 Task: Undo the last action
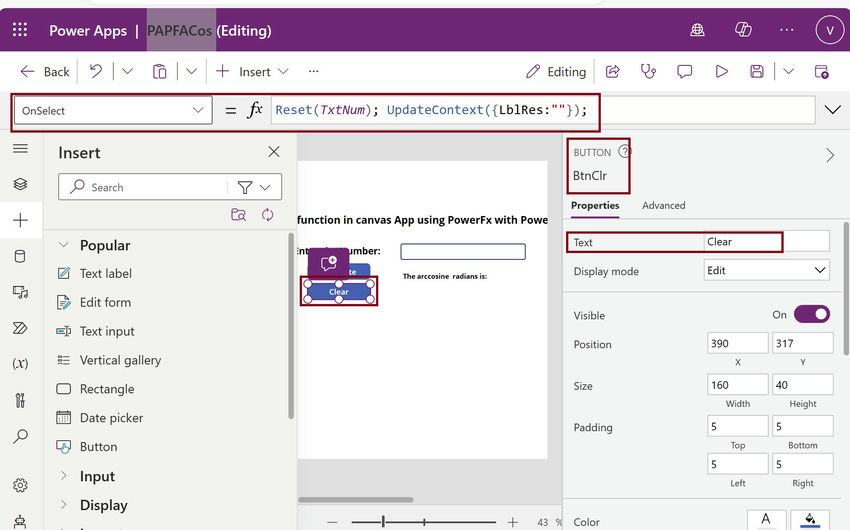click(x=96, y=71)
